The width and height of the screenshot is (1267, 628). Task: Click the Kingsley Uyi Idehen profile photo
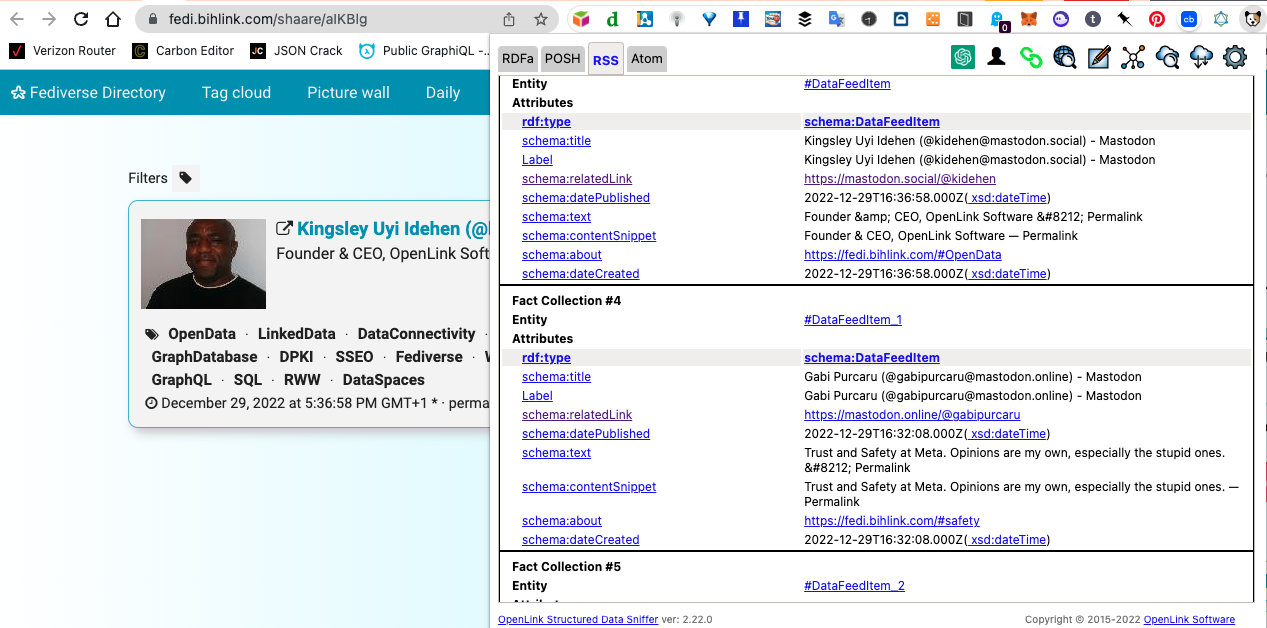click(203, 264)
